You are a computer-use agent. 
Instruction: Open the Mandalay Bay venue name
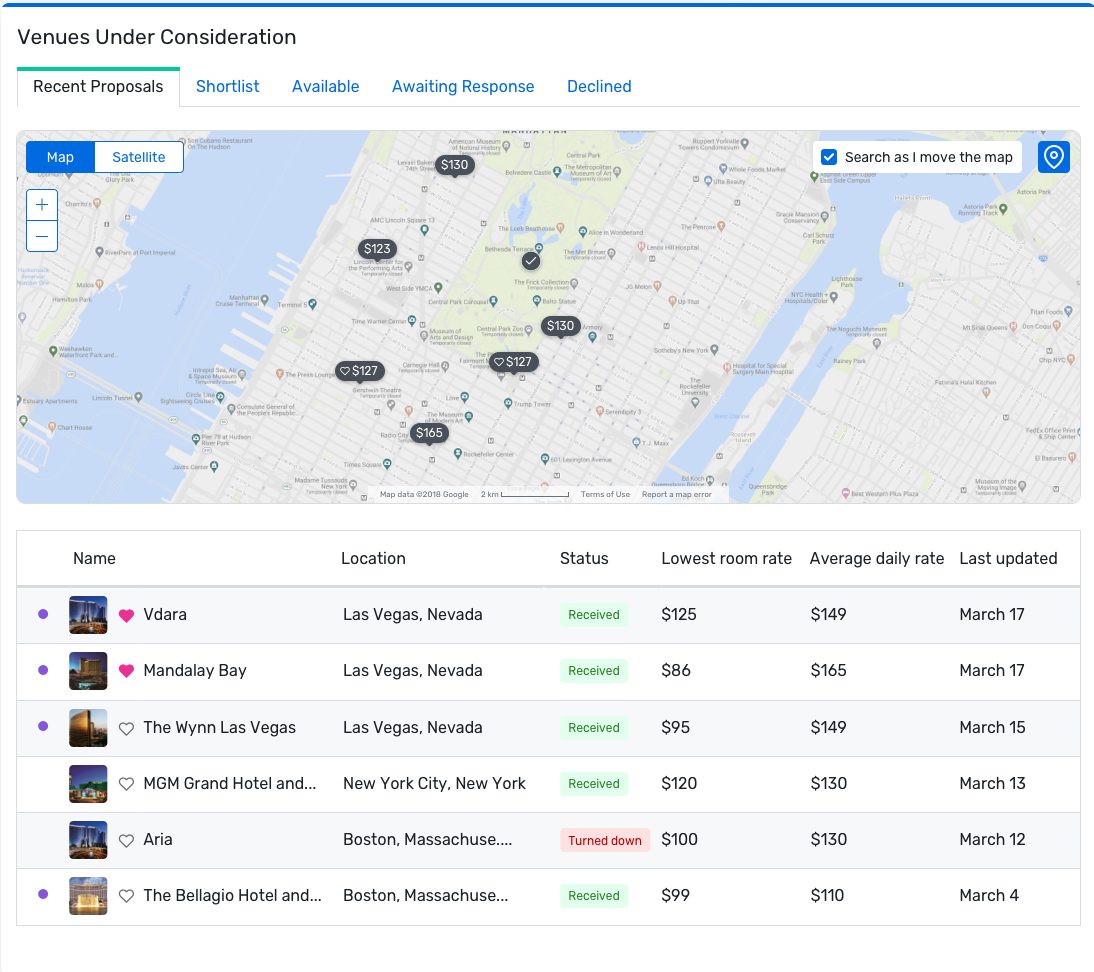[195, 671]
